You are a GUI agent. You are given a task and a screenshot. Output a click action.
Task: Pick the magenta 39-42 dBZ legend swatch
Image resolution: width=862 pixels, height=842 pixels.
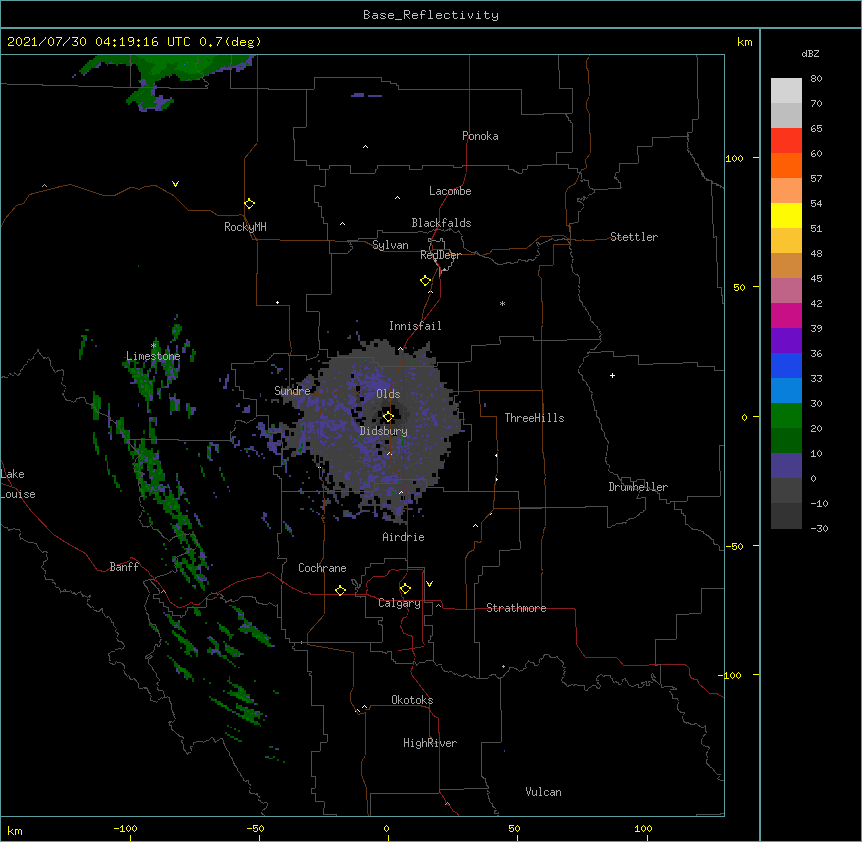[786, 315]
